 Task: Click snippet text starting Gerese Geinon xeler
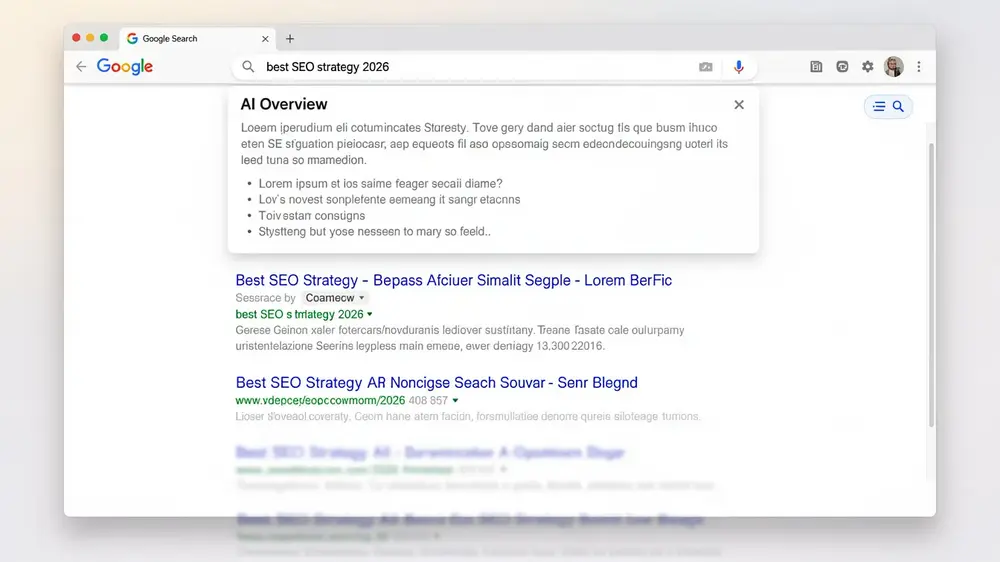coord(460,338)
